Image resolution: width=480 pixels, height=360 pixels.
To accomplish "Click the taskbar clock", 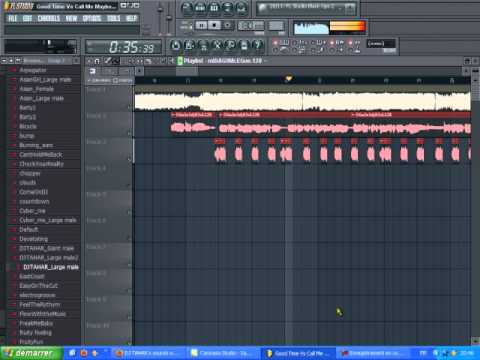I will point(467,353).
